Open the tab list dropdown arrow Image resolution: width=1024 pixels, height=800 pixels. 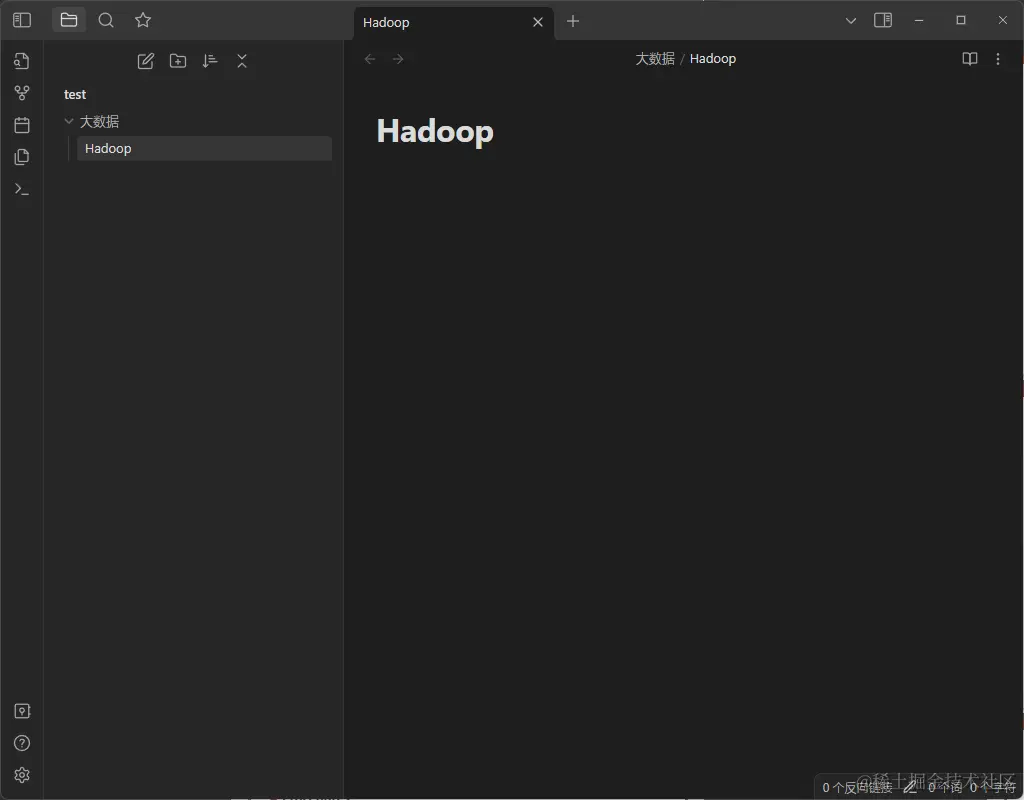(x=850, y=21)
